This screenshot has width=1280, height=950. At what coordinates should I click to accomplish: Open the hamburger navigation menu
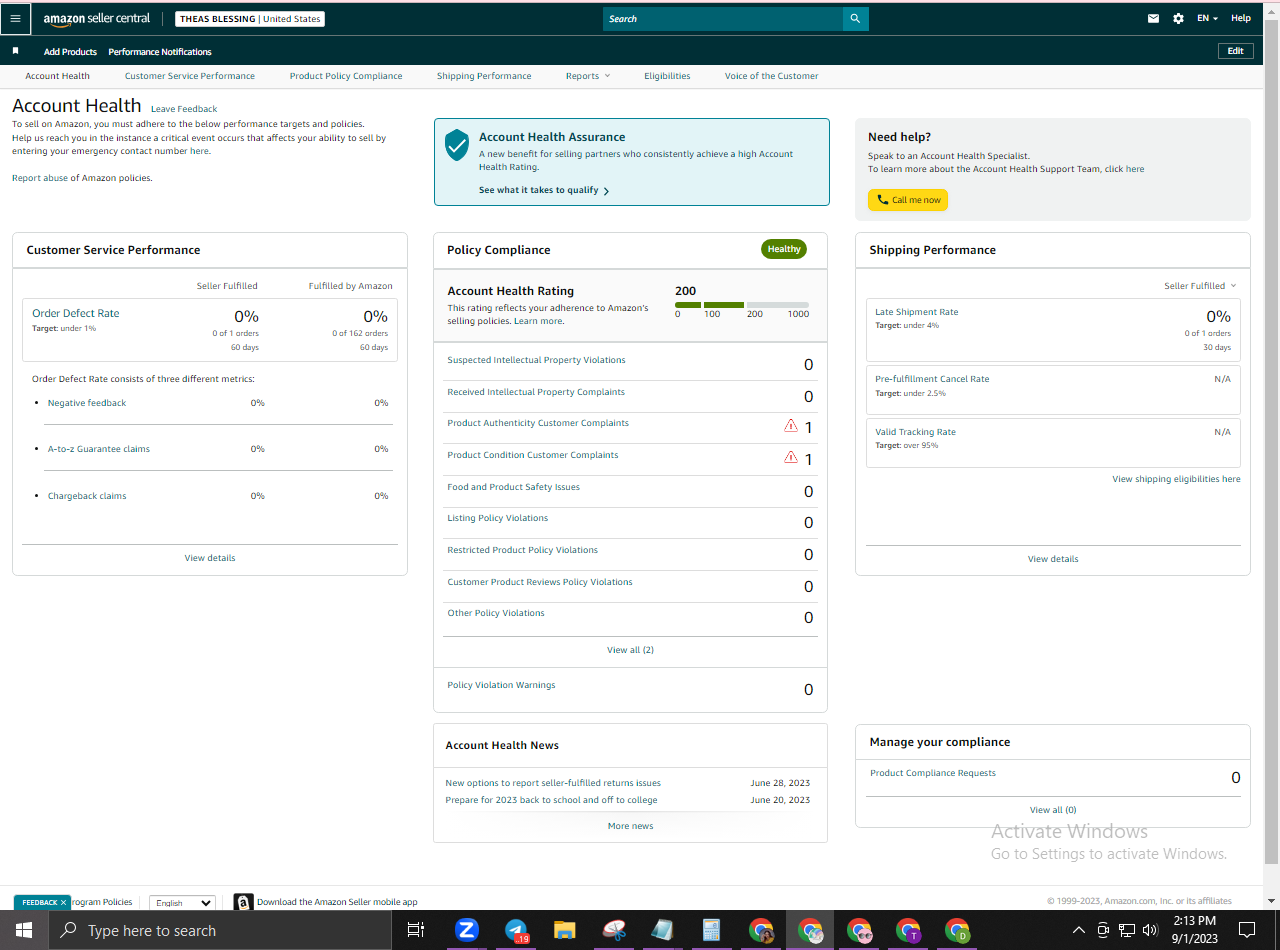[x=15, y=19]
